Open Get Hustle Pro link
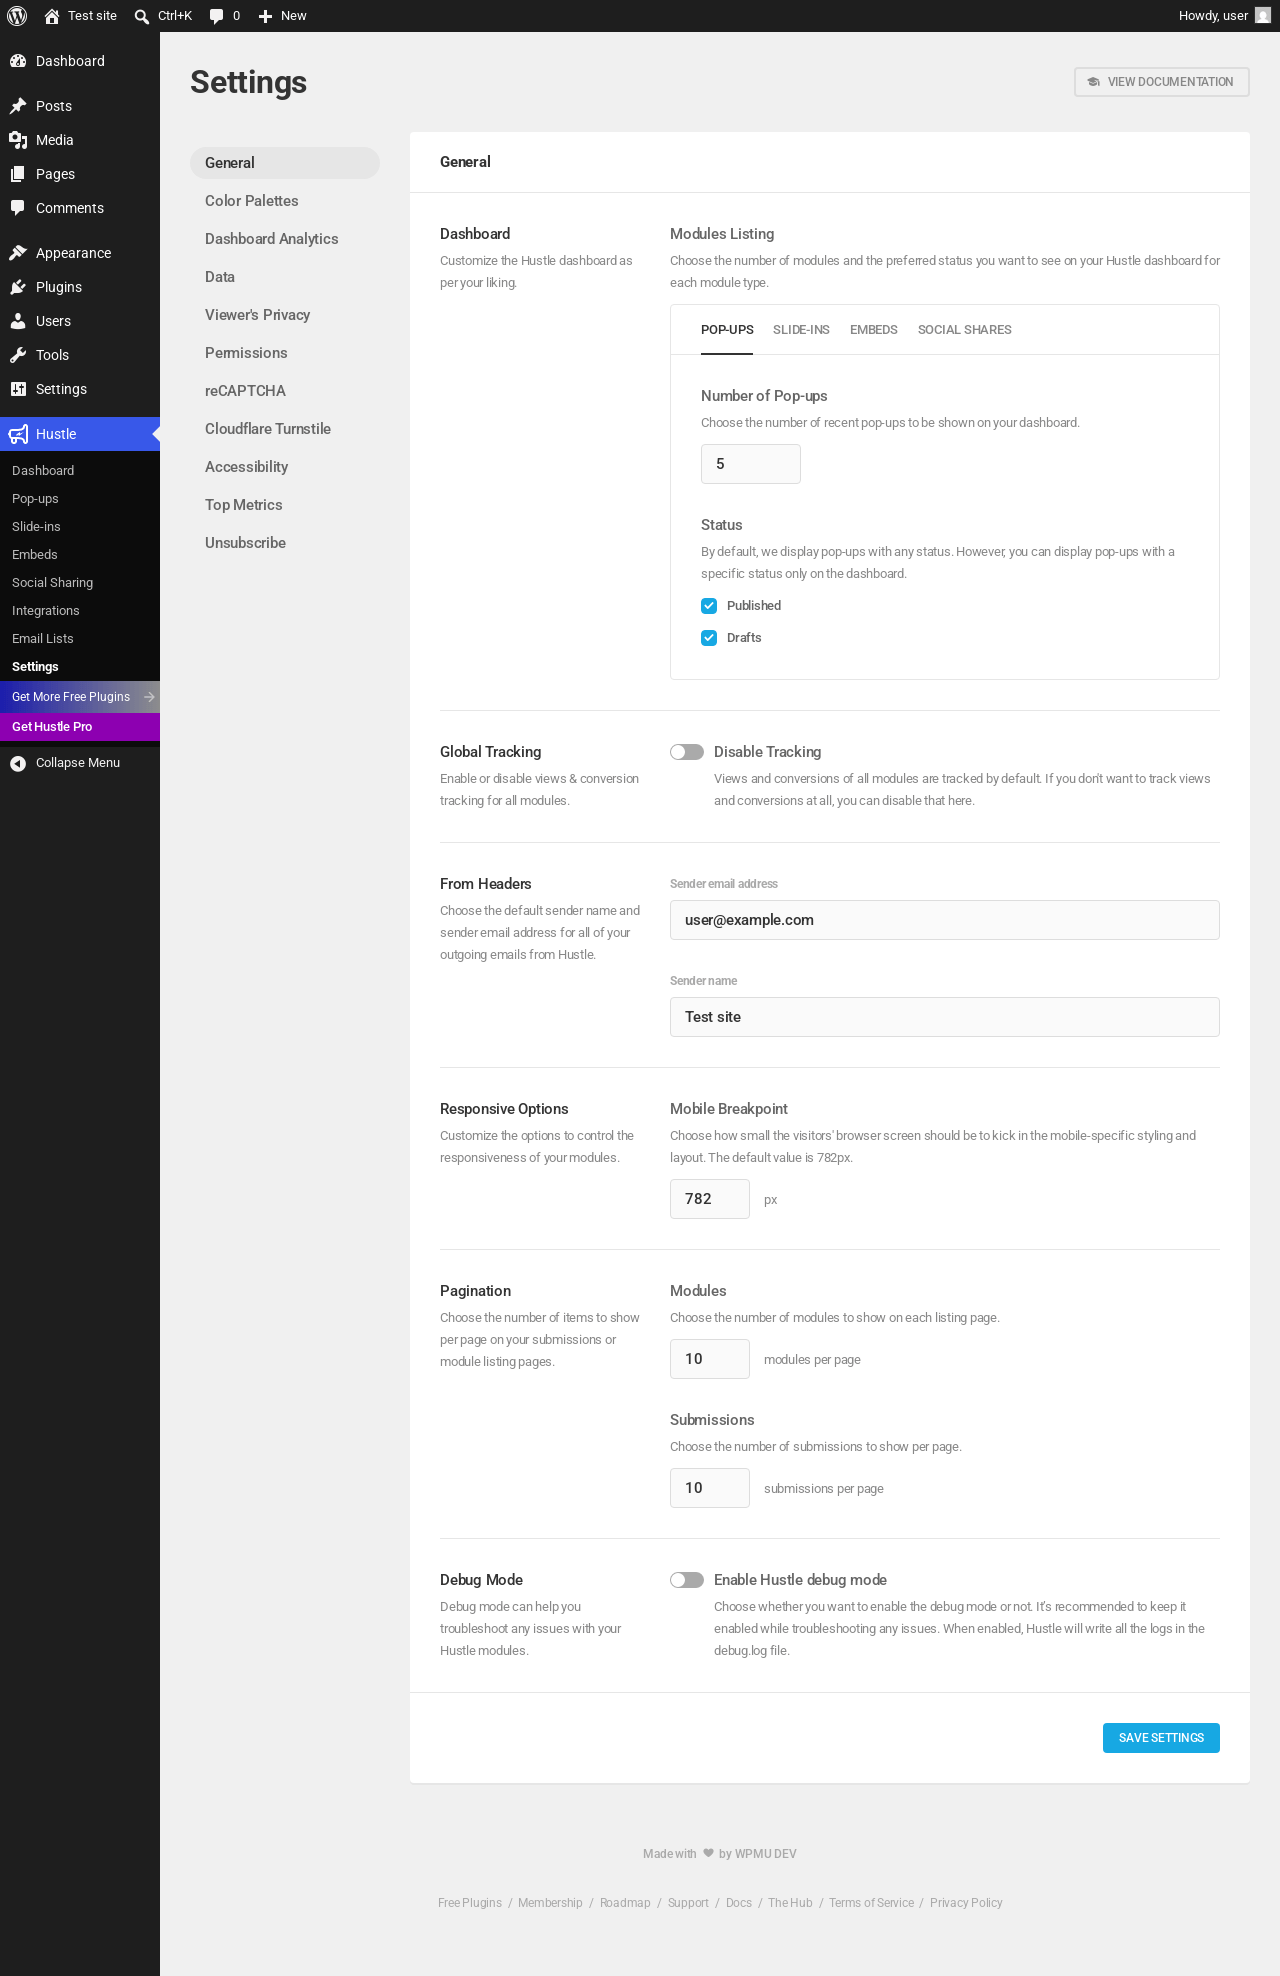Image resolution: width=1280 pixels, height=1976 pixels. (x=80, y=727)
